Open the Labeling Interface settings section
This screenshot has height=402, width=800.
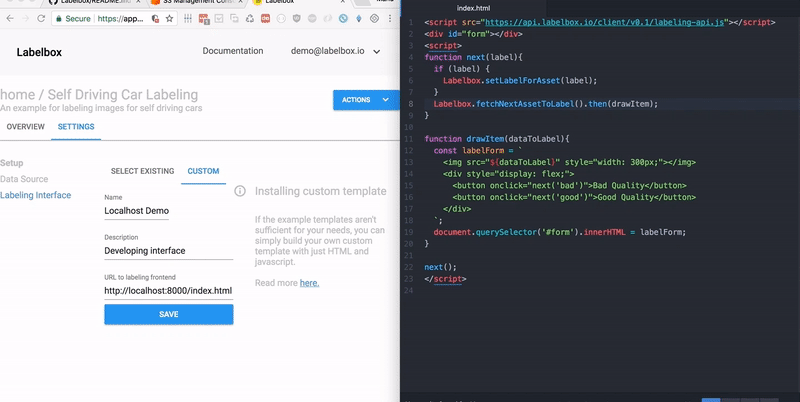coord(36,195)
